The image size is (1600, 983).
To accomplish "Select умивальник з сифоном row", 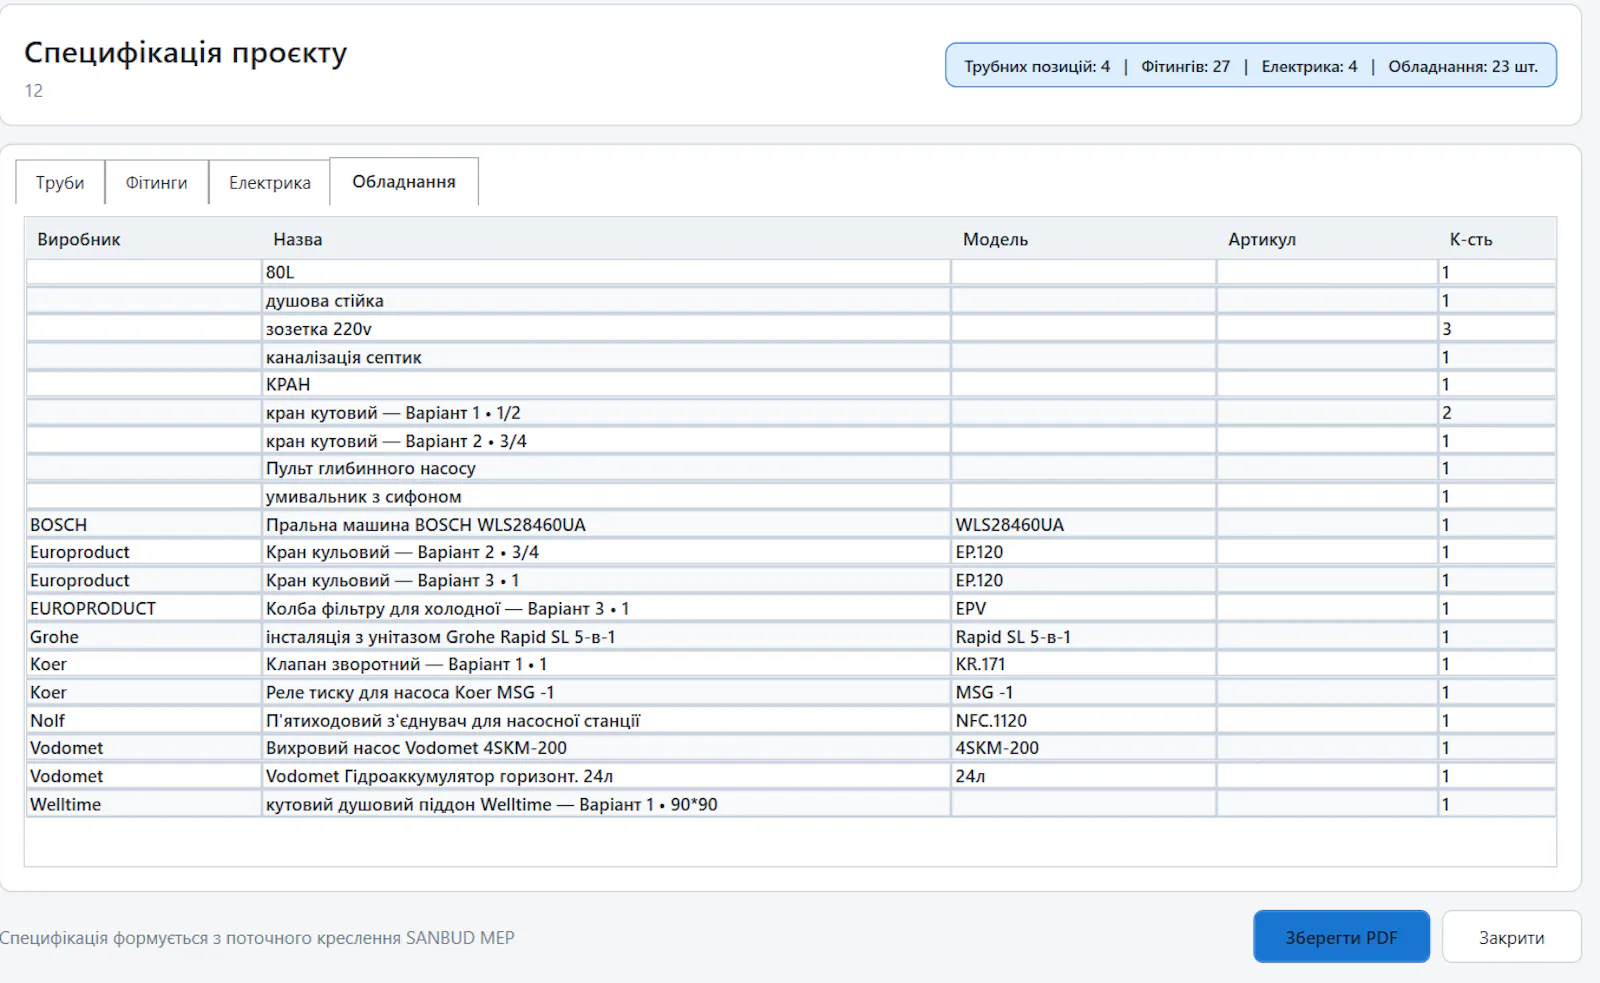I will coord(791,496).
